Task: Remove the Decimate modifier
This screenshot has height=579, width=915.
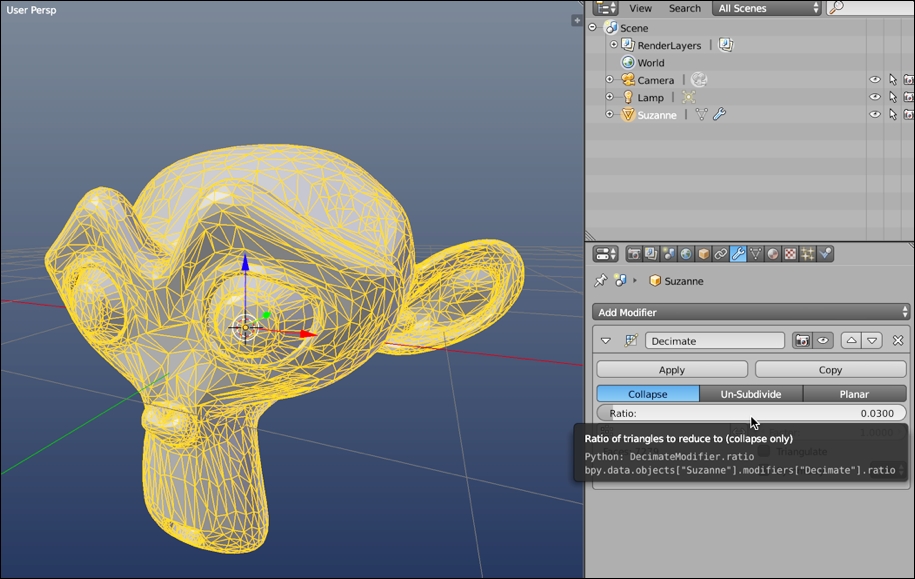Action: pos(898,340)
